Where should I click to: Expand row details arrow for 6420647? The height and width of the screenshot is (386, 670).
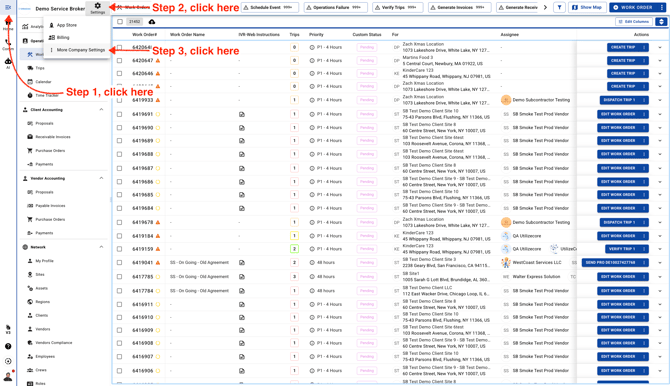coord(660,61)
